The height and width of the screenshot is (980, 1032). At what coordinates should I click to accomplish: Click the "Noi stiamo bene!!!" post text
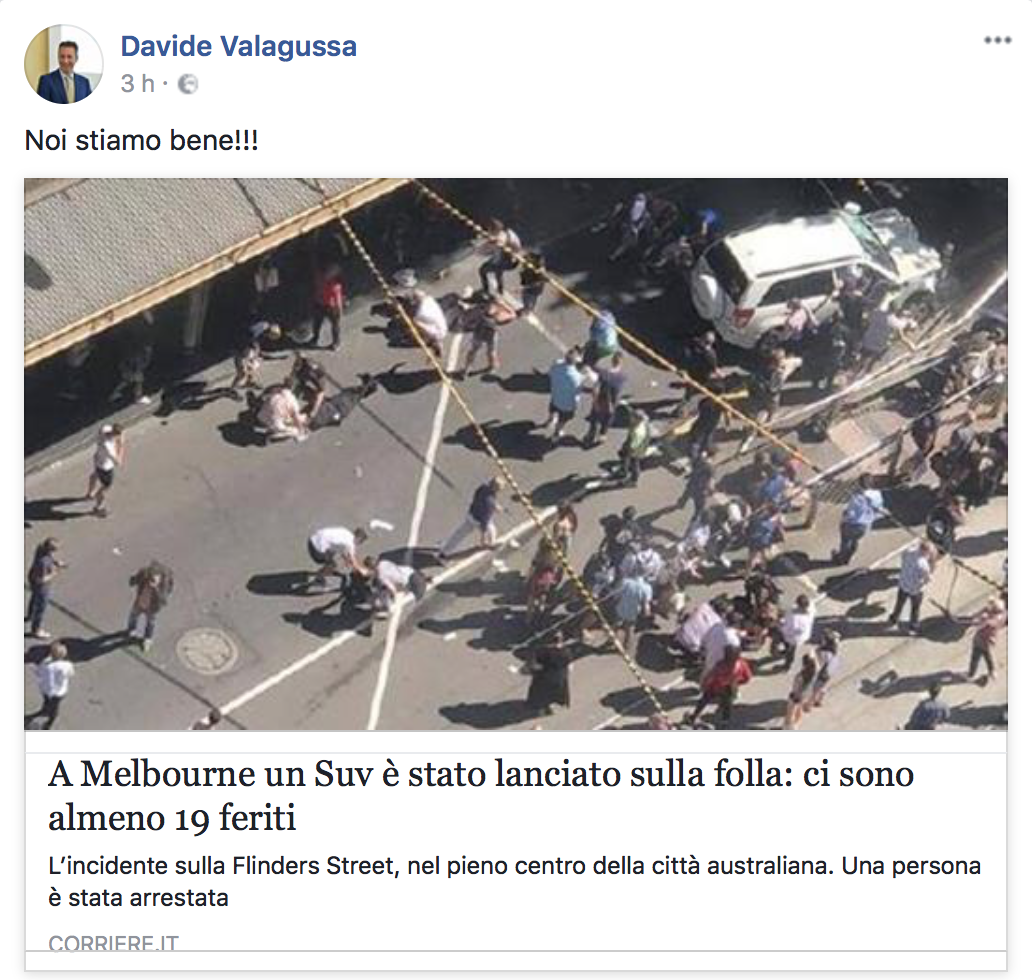(x=142, y=141)
